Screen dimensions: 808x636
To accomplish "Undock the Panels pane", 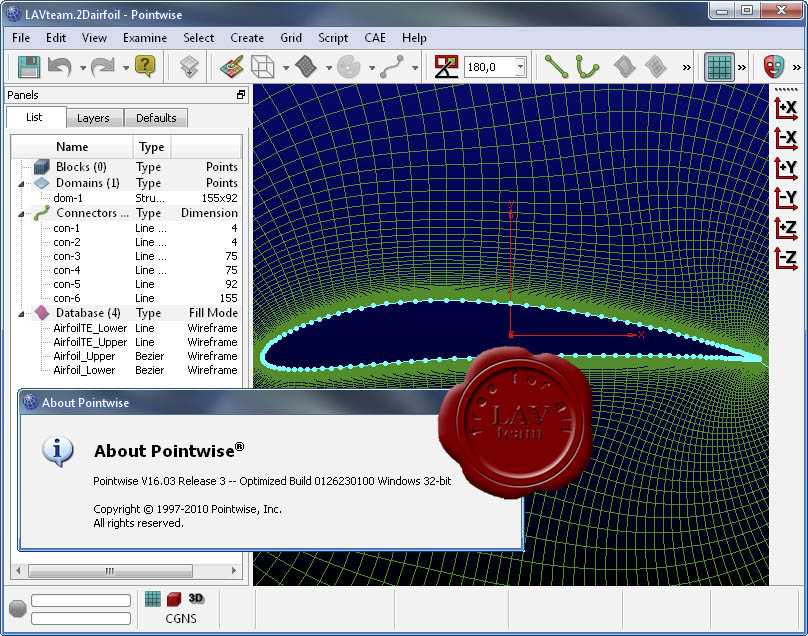I will coord(241,95).
